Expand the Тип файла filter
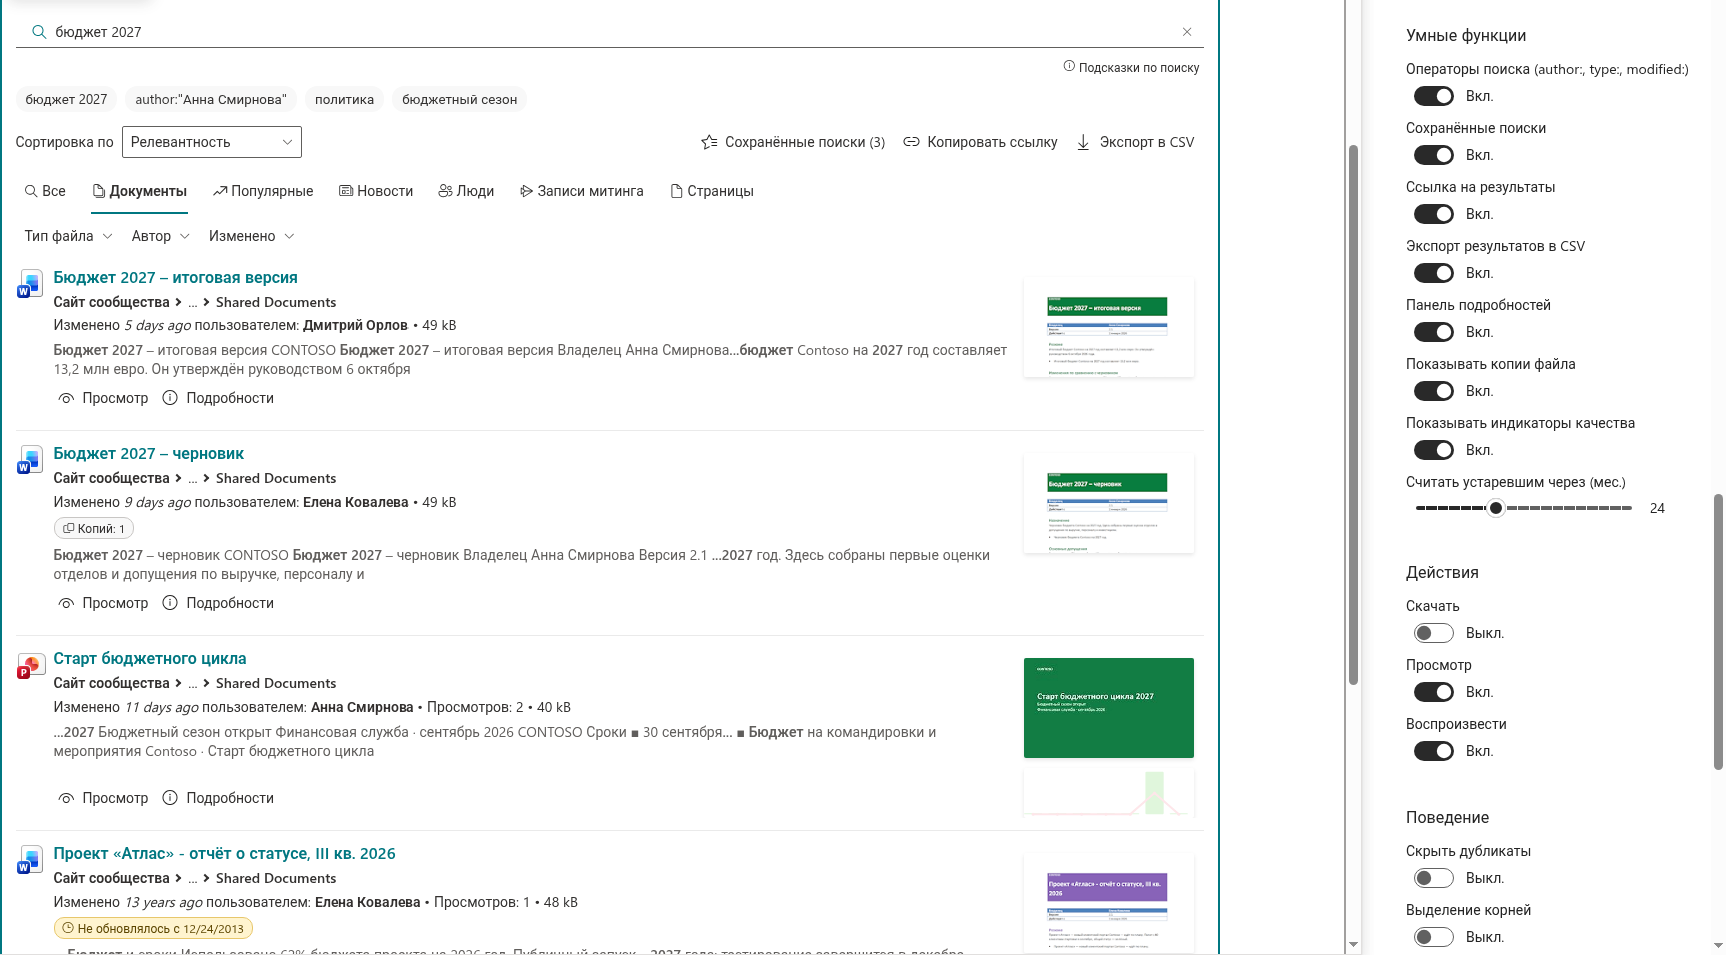Viewport: 1730px width, 955px height. [x=68, y=236]
